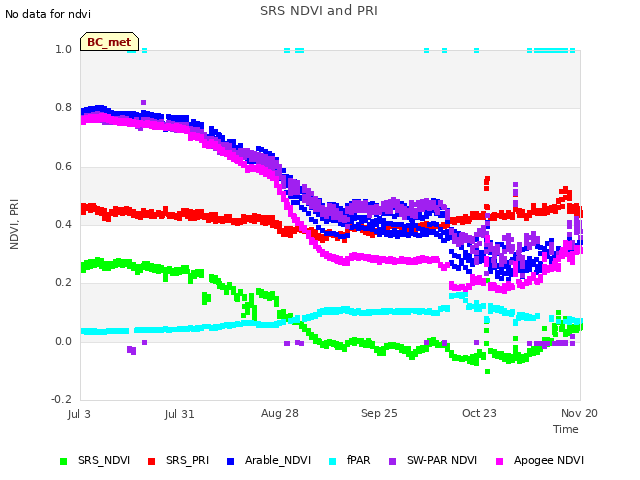Screen dimensions: 640x480
Task: Click the Aug 28 x-axis tick label
Action: [x=280, y=413]
